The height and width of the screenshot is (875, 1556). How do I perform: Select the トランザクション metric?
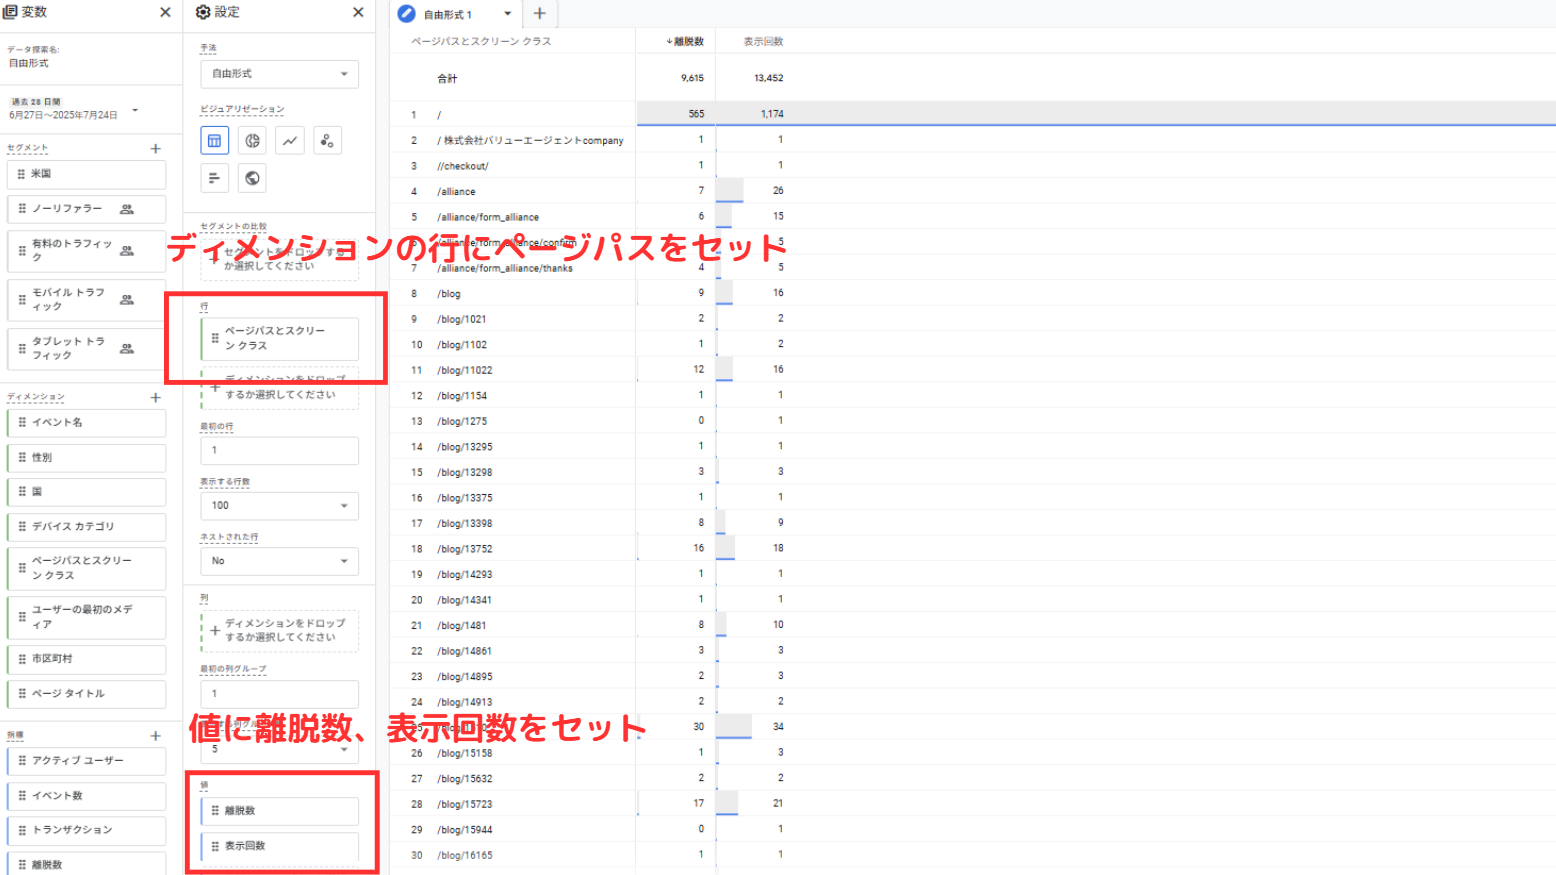(87, 830)
